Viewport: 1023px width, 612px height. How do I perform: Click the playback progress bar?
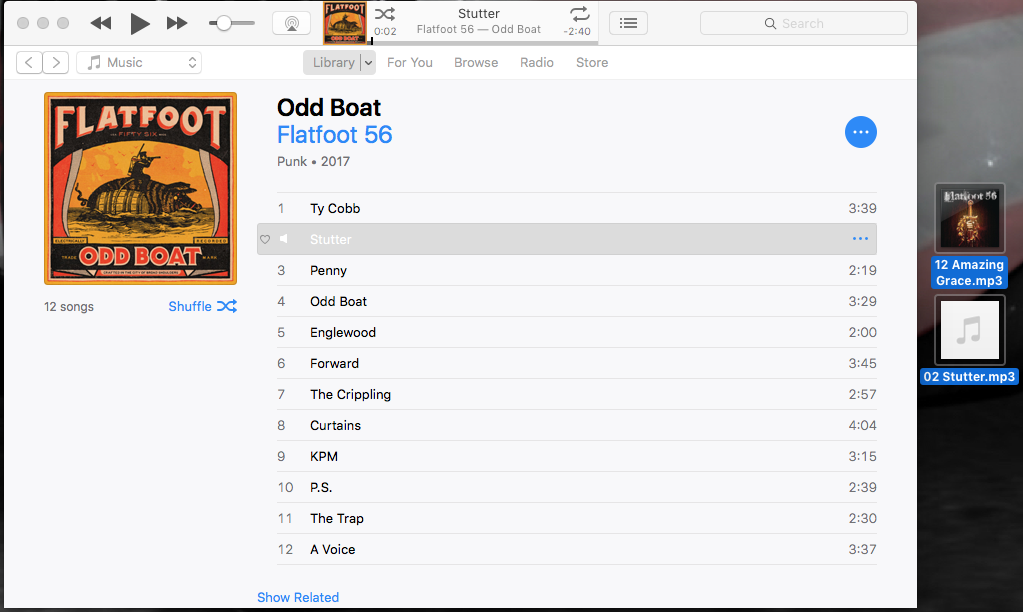tap(484, 43)
